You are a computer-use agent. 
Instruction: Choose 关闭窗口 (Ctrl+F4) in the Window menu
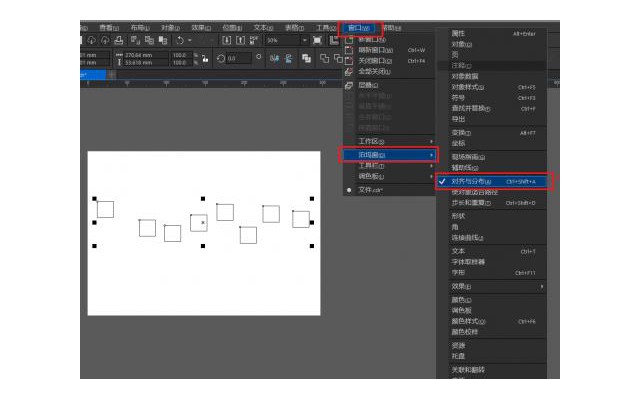pos(389,60)
